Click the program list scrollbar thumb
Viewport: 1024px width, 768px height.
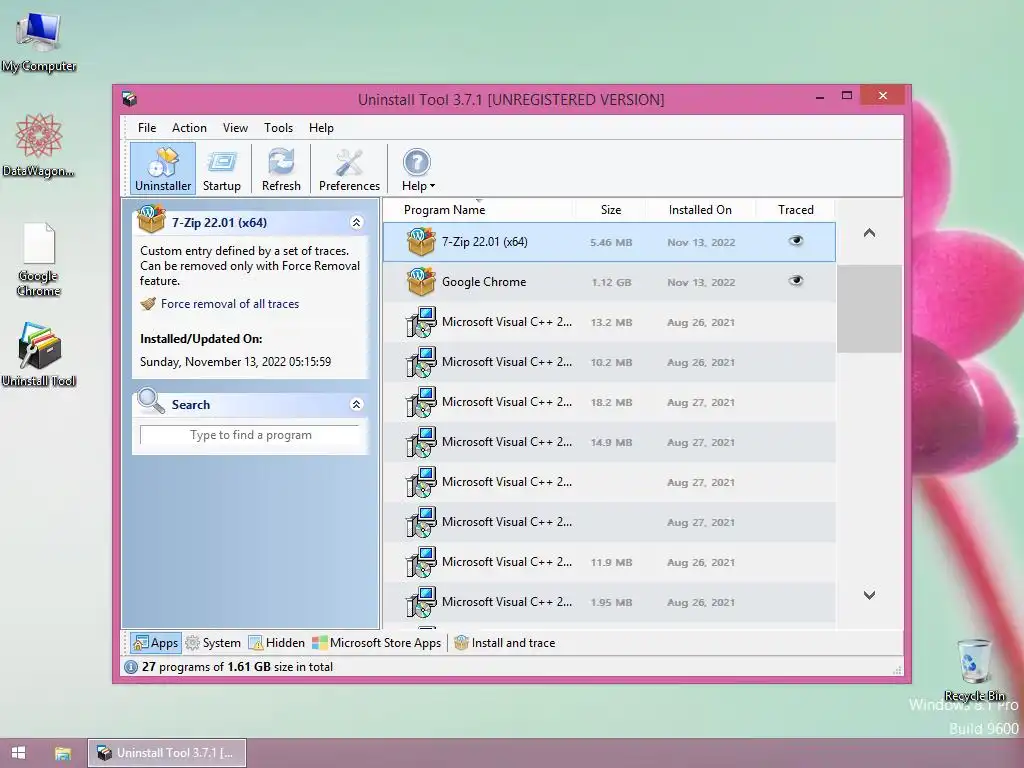click(x=869, y=308)
